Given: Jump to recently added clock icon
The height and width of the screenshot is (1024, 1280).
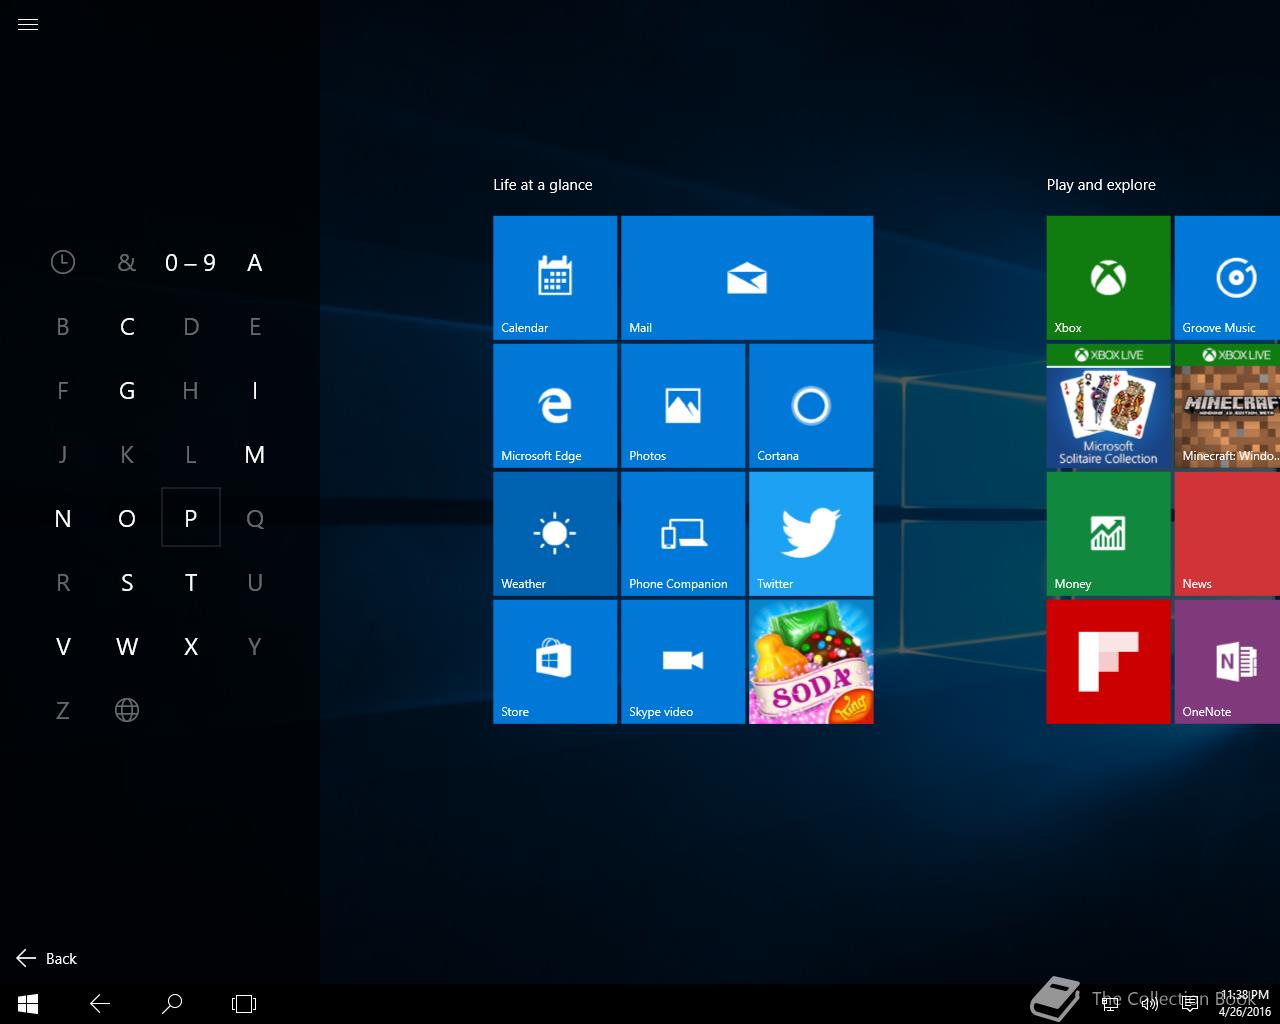Looking at the screenshot, I should [63, 263].
